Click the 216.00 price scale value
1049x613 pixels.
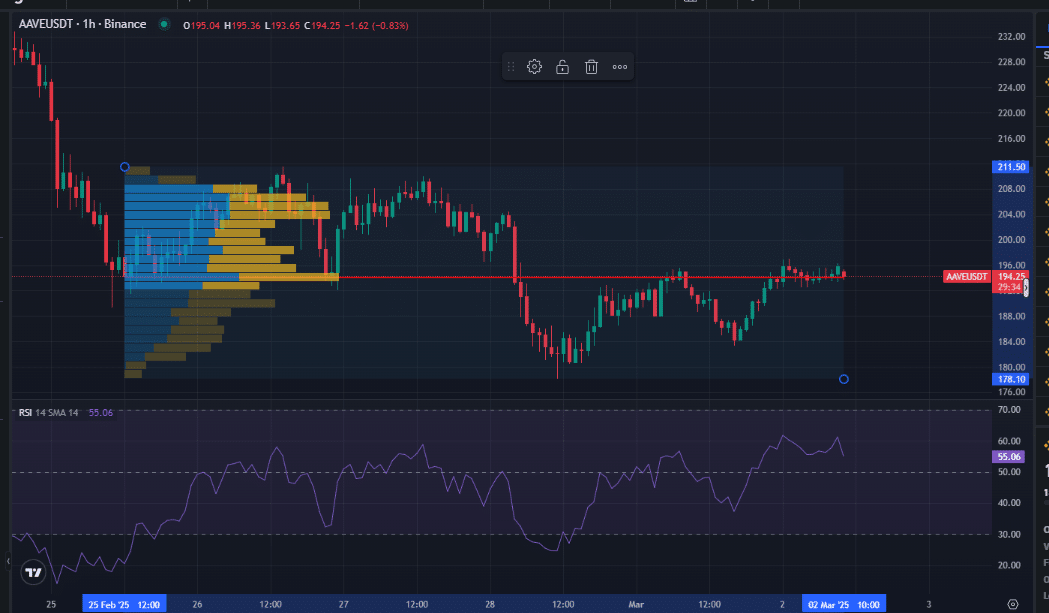point(1011,139)
